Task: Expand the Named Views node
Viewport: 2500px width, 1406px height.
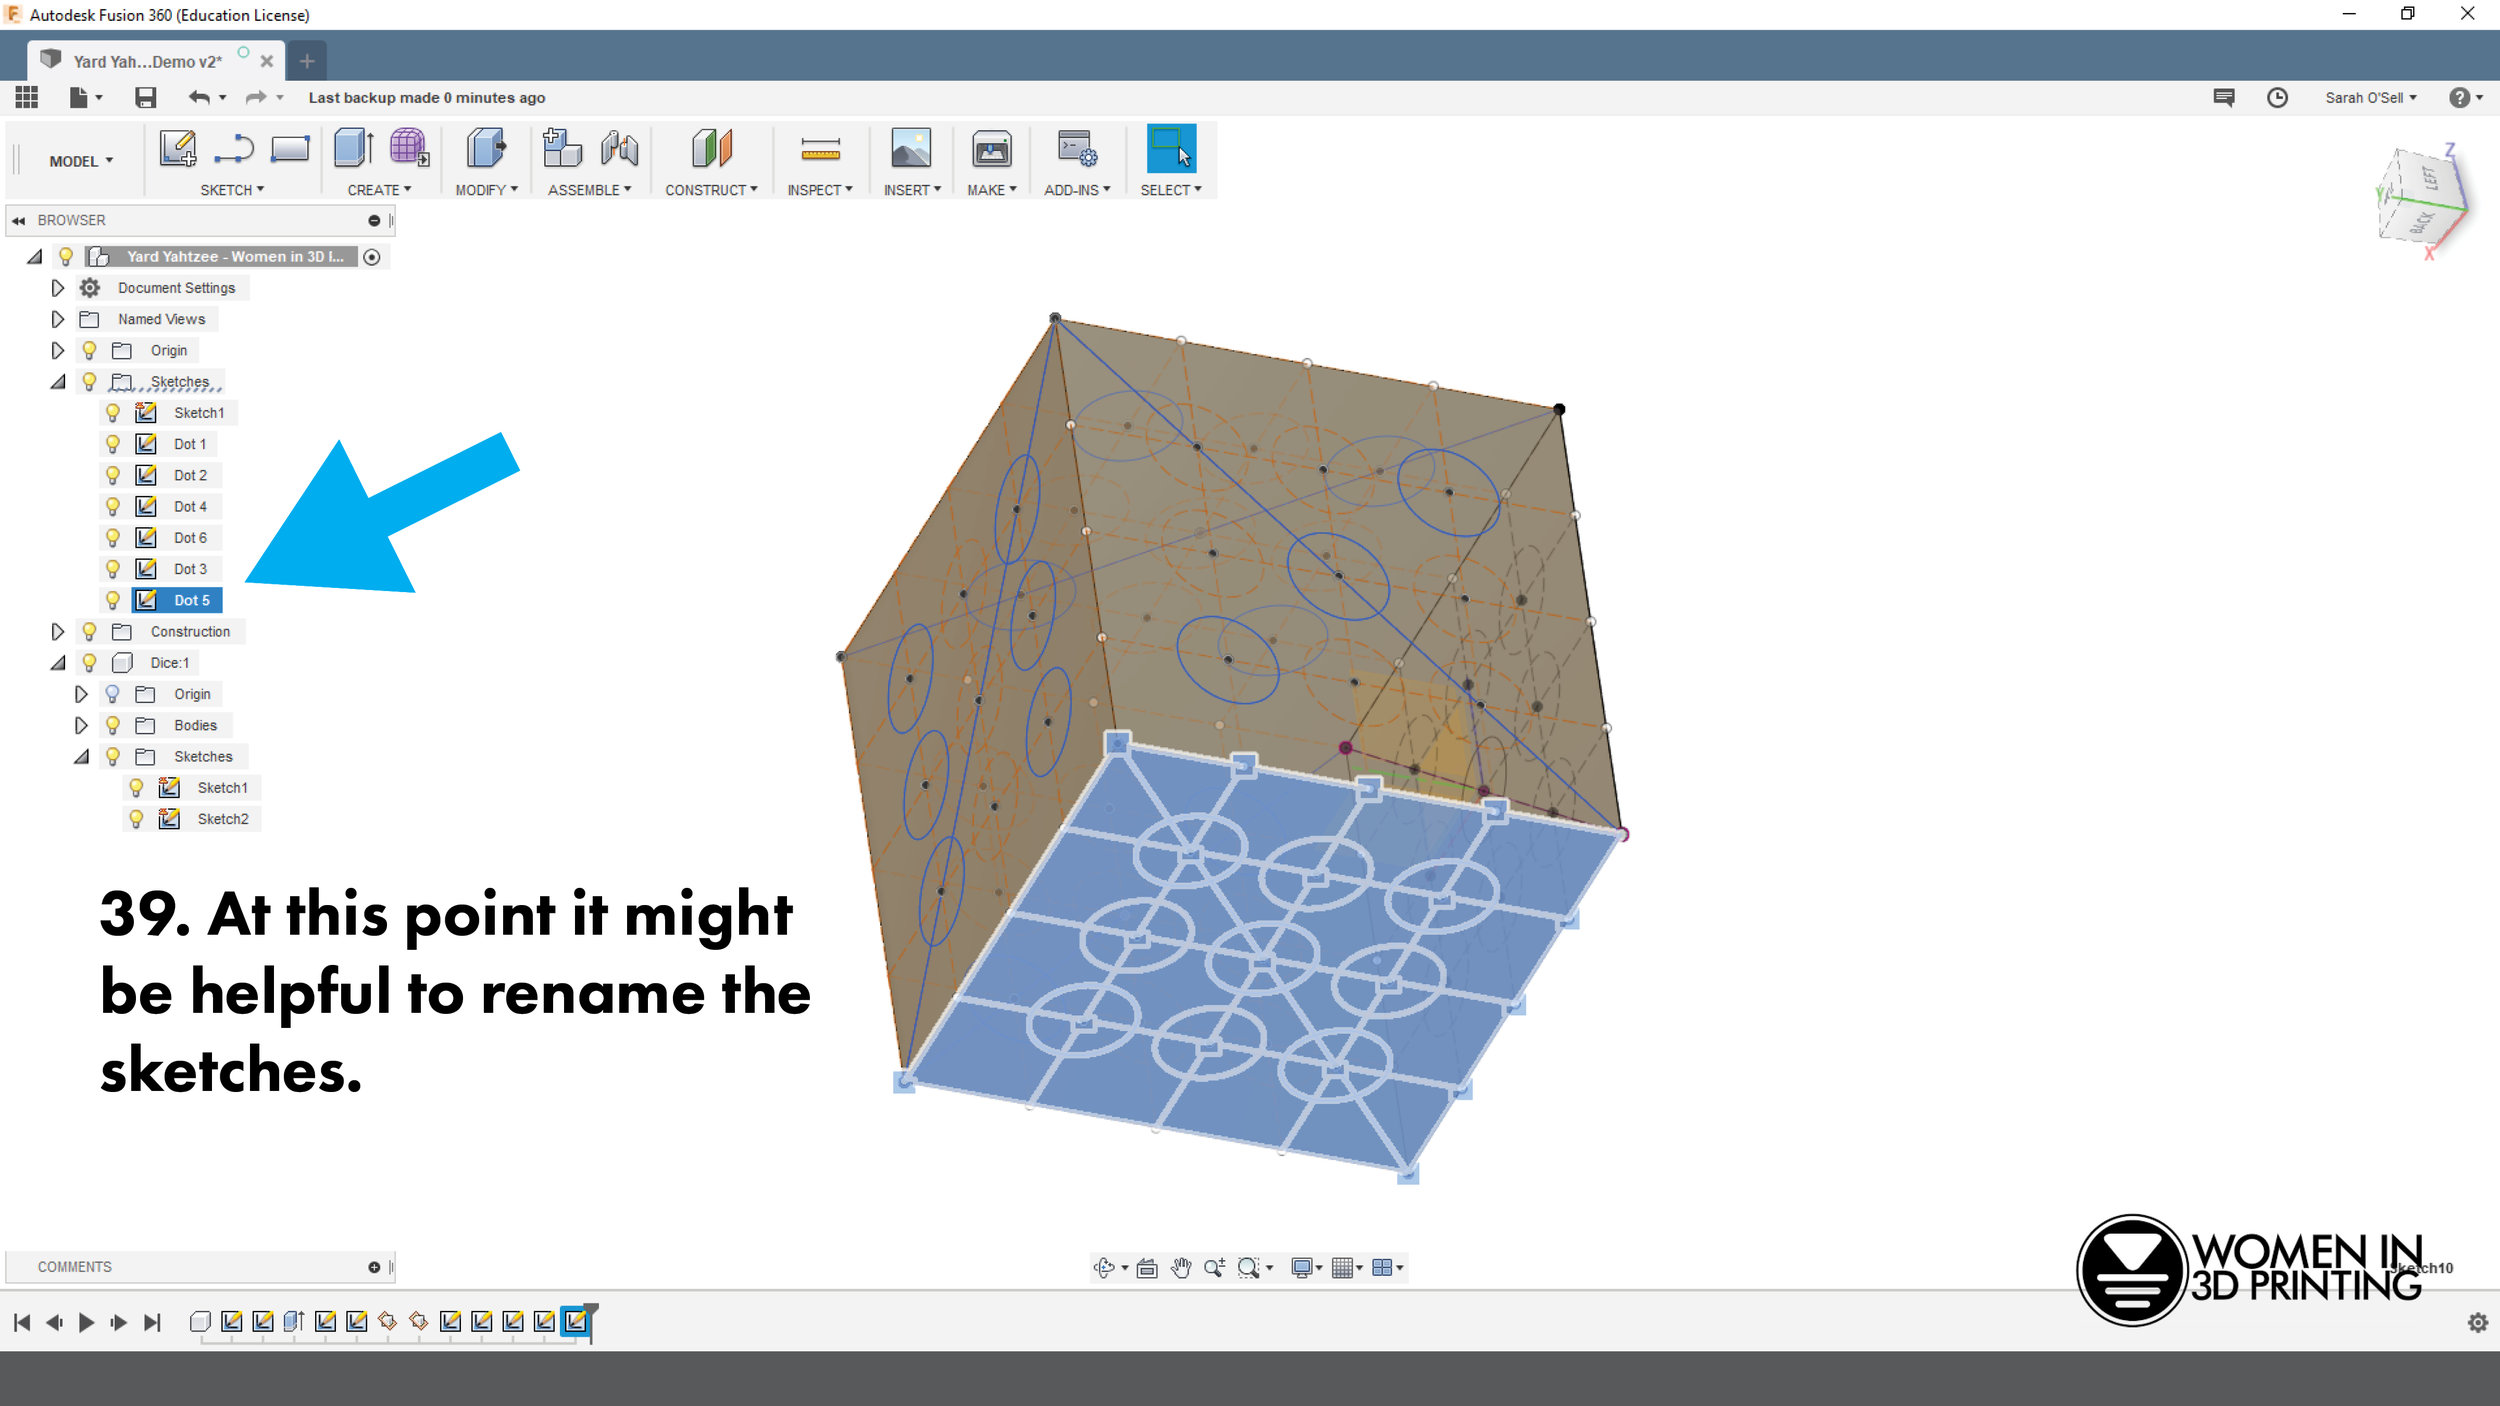Action: tap(57, 319)
